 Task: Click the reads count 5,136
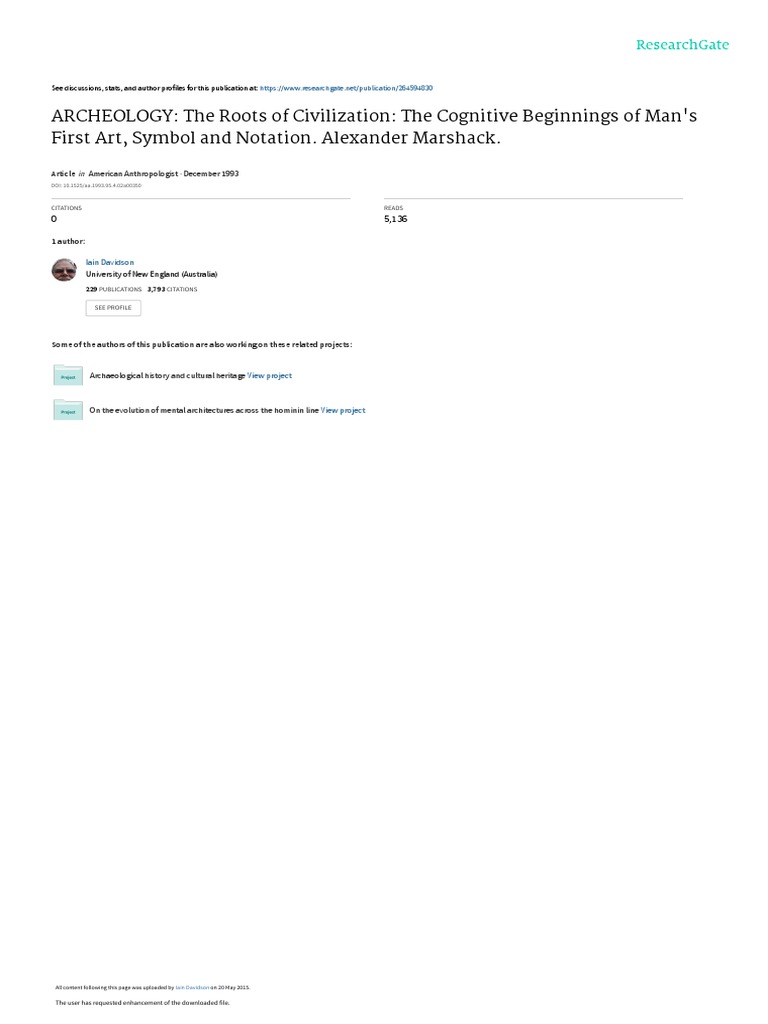pos(396,219)
